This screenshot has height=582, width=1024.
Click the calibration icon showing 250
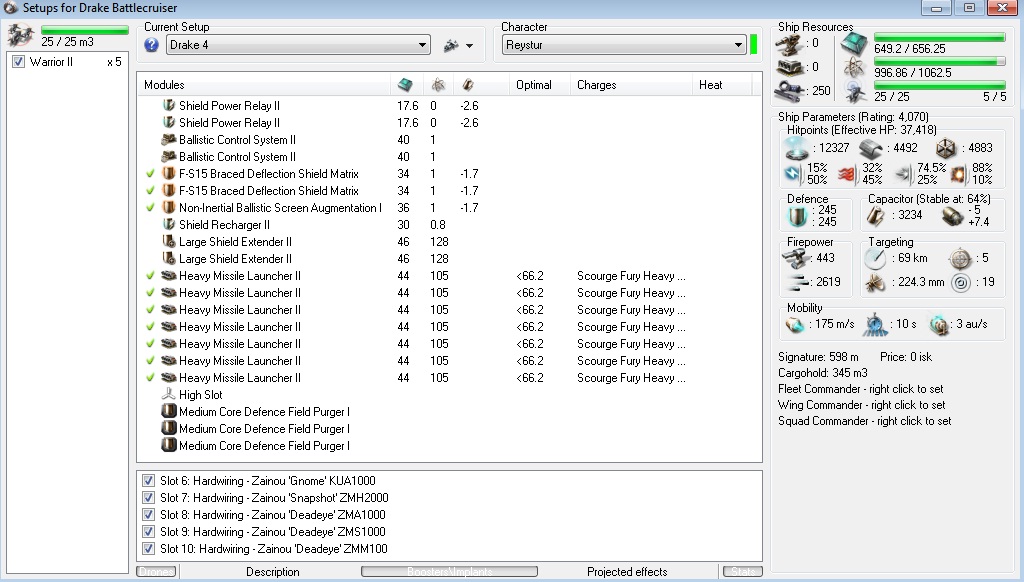point(789,91)
